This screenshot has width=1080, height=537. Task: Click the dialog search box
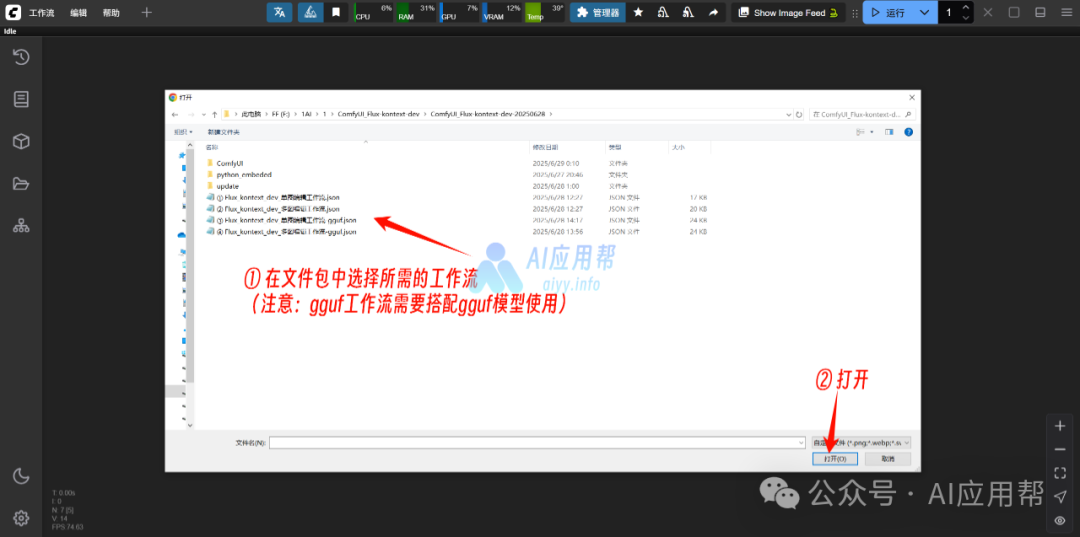(x=862, y=114)
